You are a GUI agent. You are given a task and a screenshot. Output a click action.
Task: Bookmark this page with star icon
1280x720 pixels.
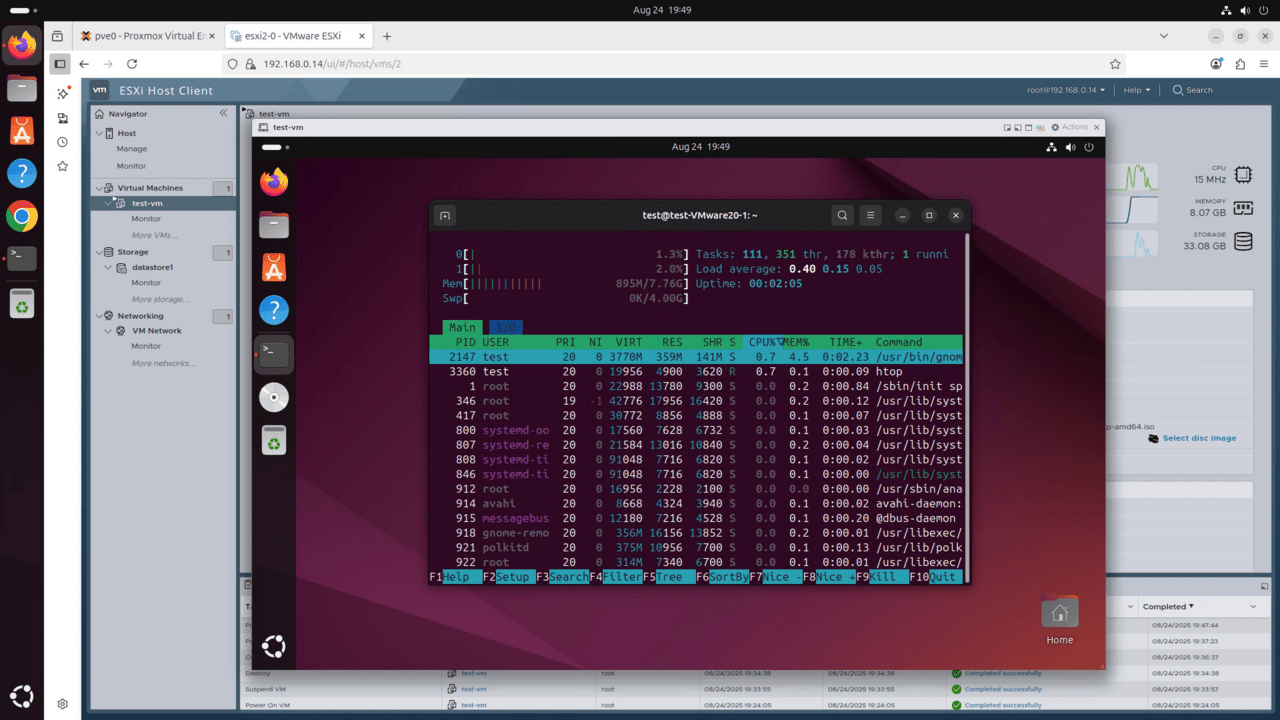[x=1115, y=64]
